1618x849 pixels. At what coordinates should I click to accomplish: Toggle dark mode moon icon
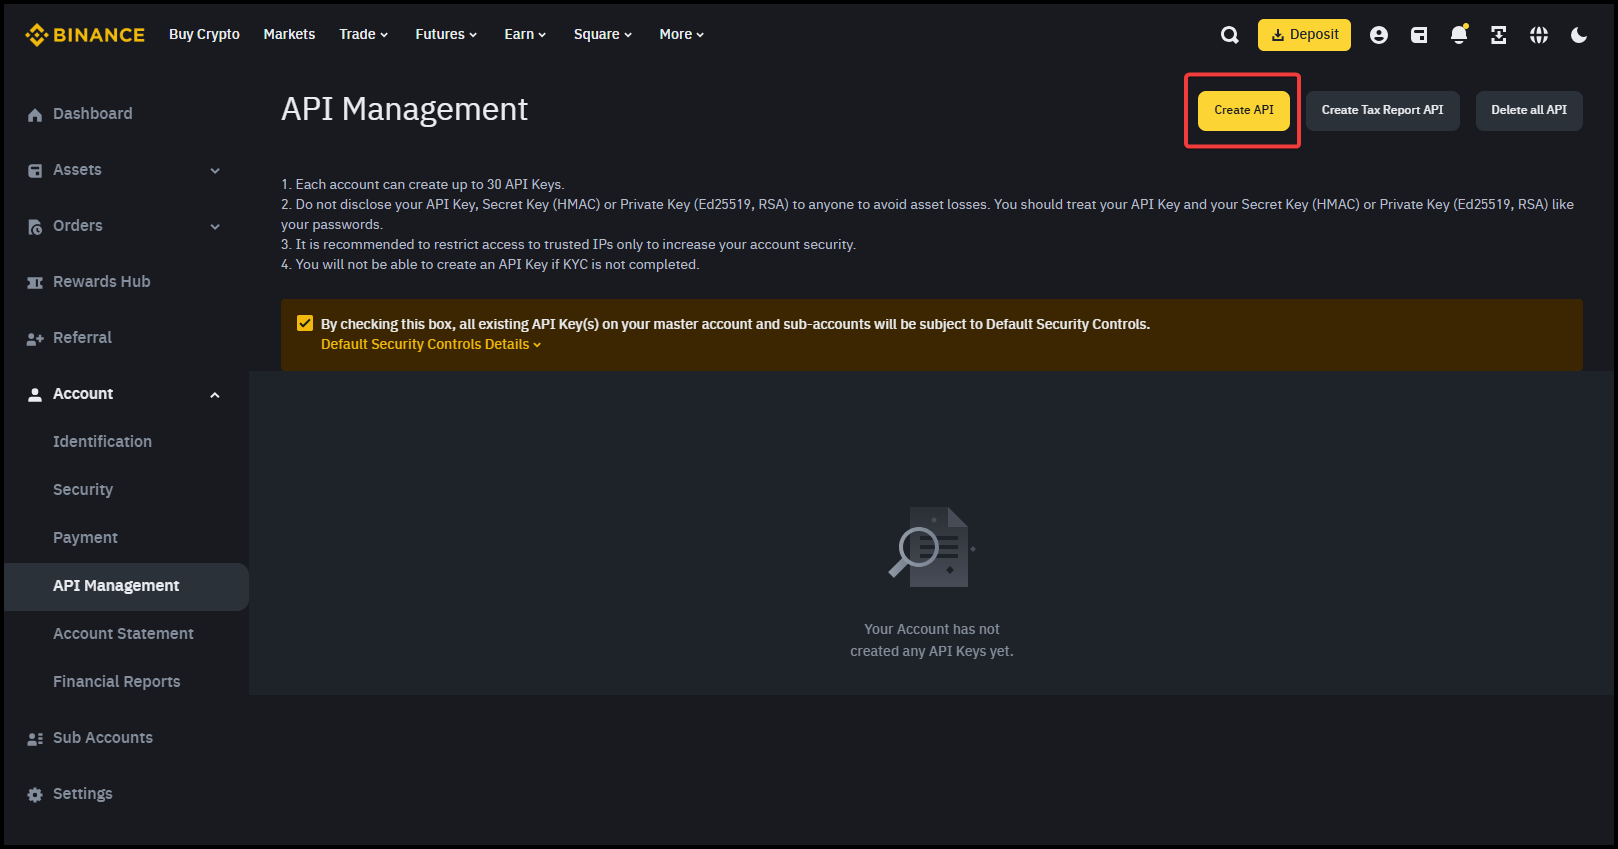(1578, 35)
